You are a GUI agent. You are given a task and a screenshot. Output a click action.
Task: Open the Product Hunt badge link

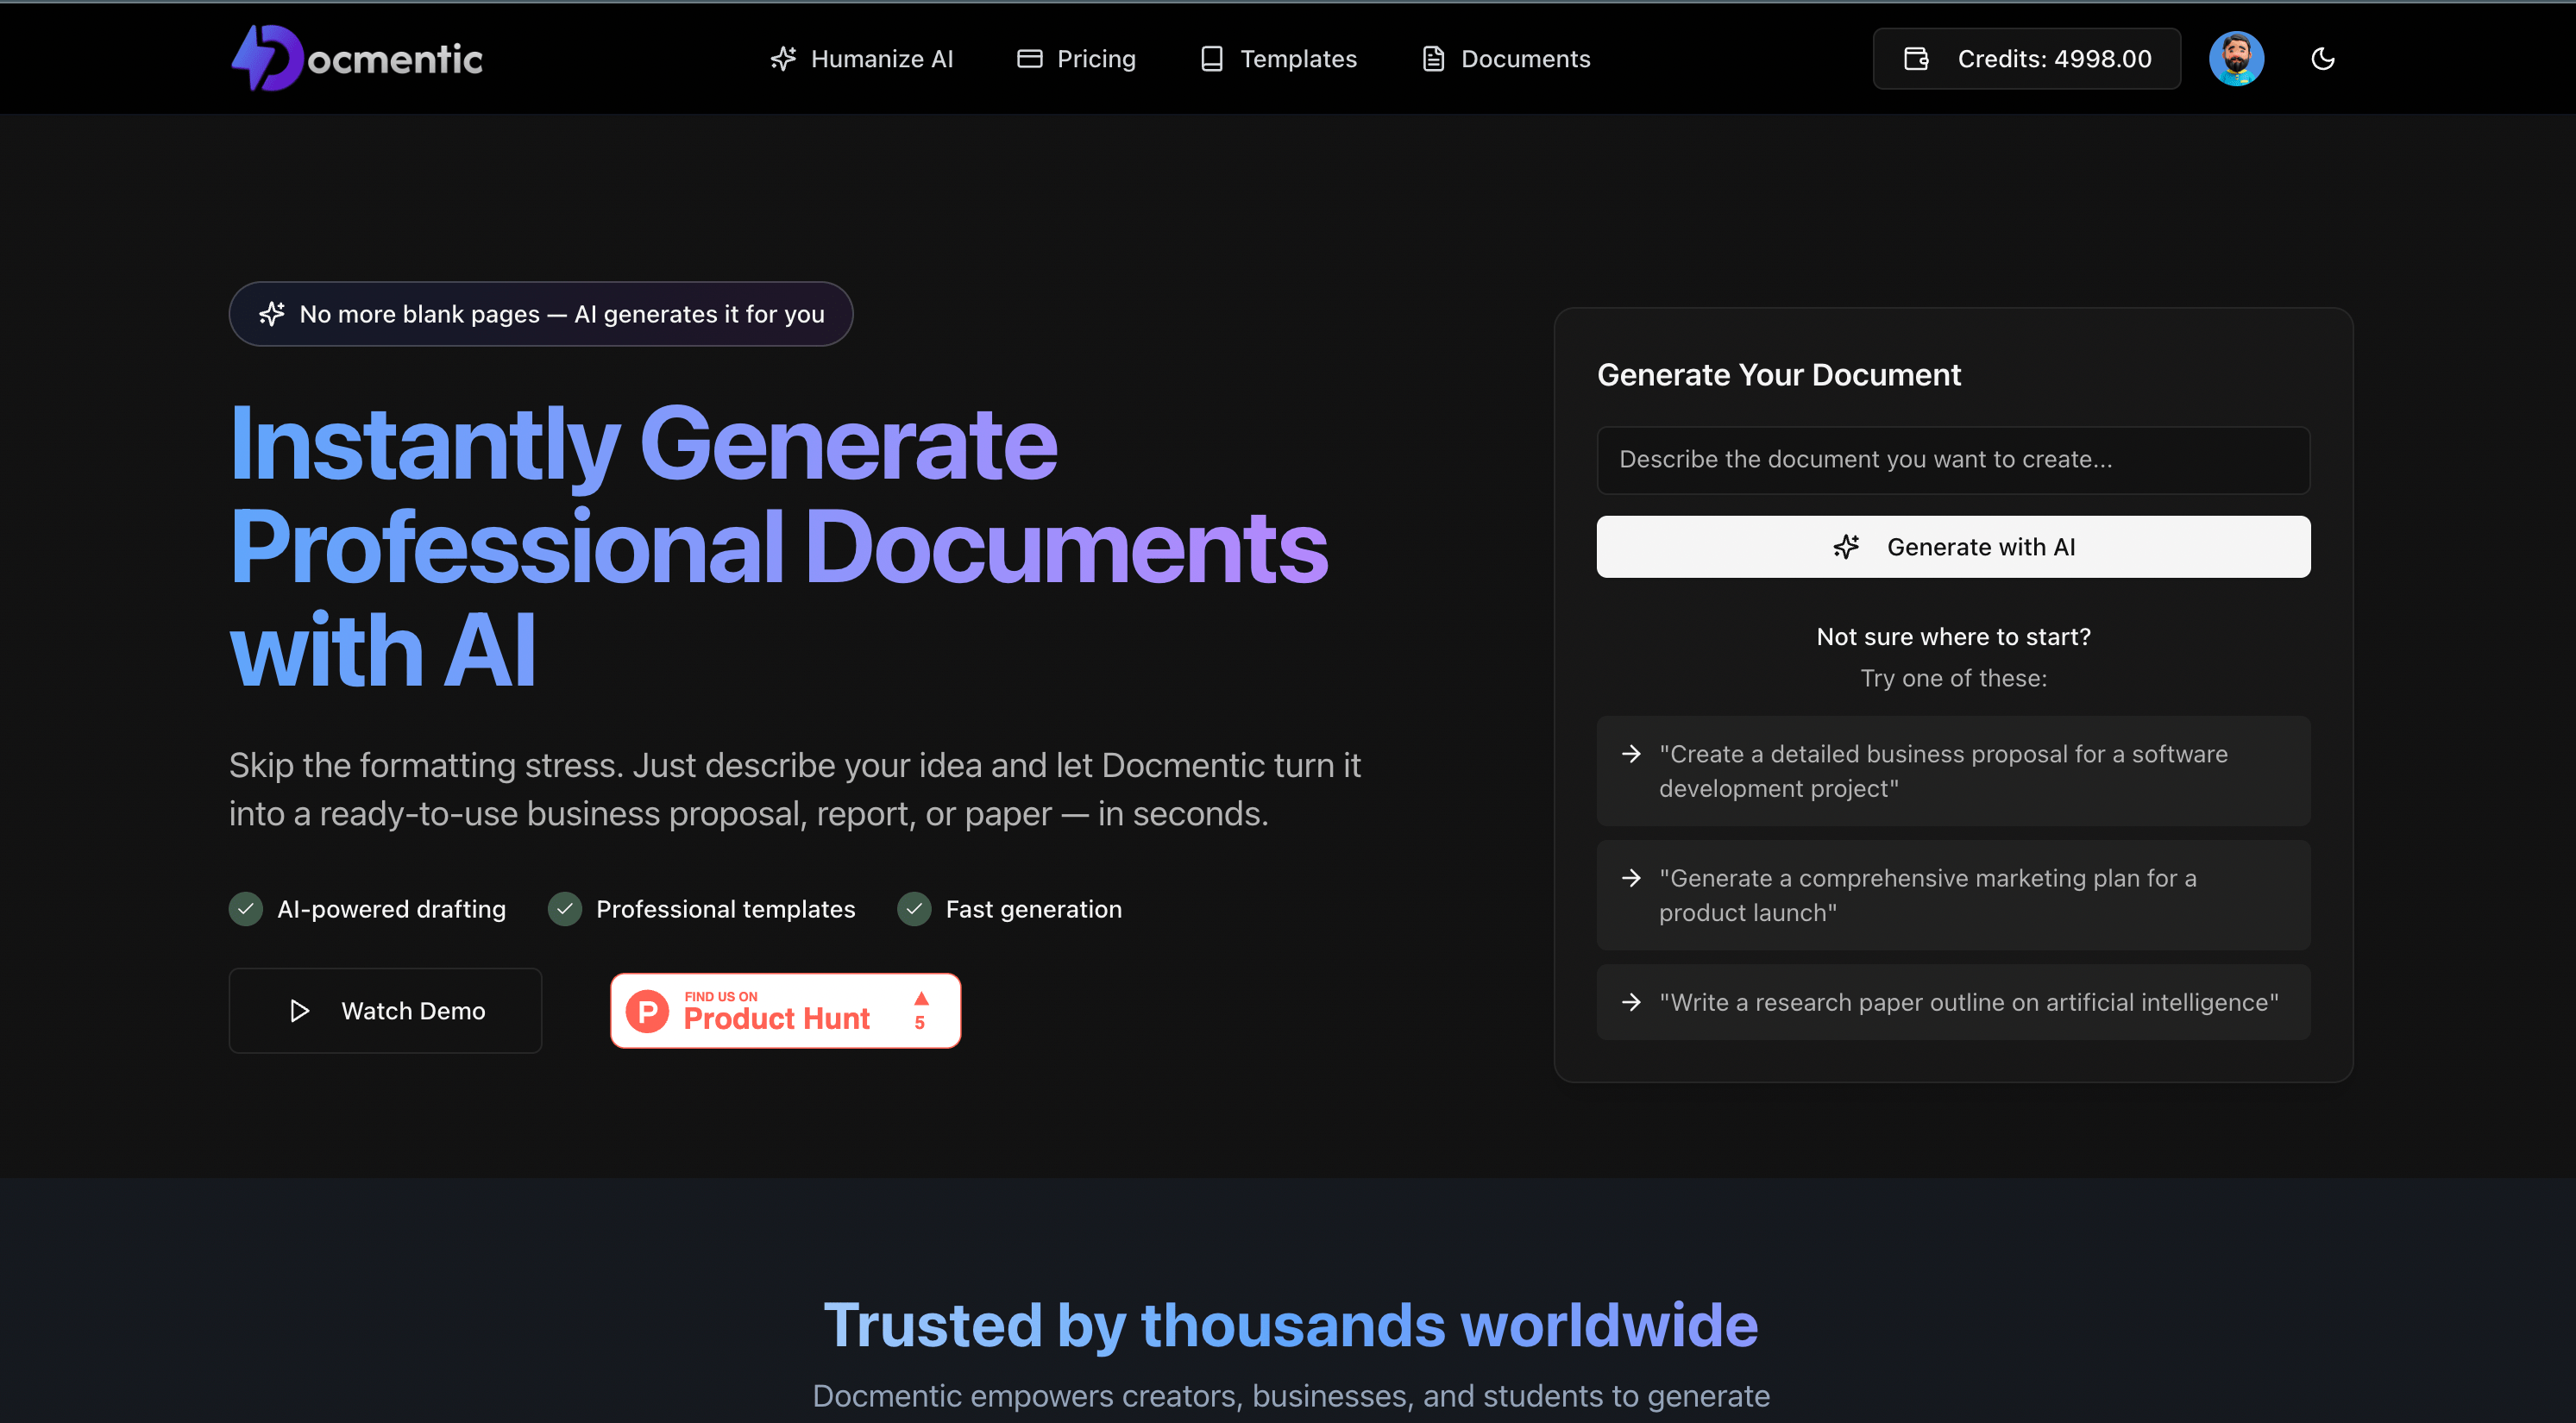point(785,1010)
